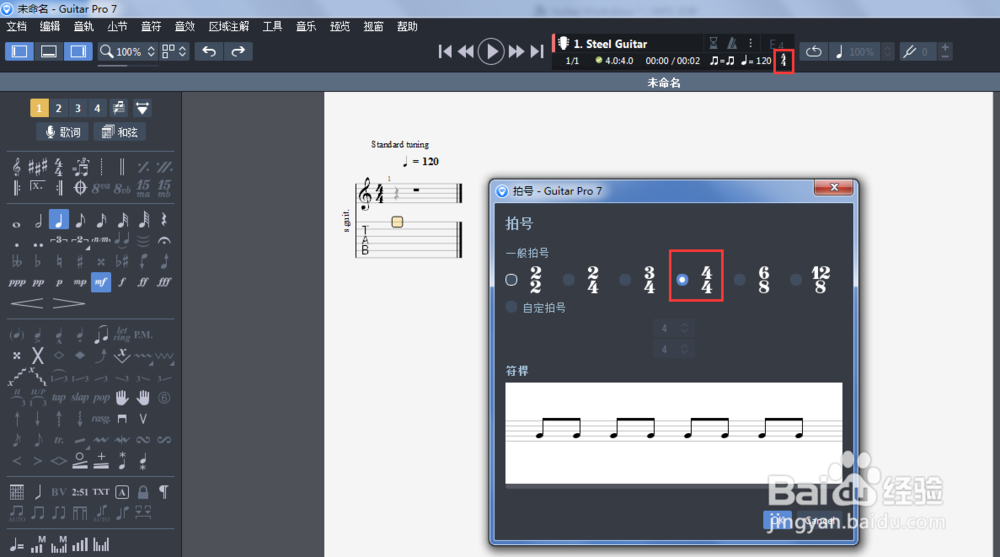
Task: Open the 编辑 menu
Action: 50,26
